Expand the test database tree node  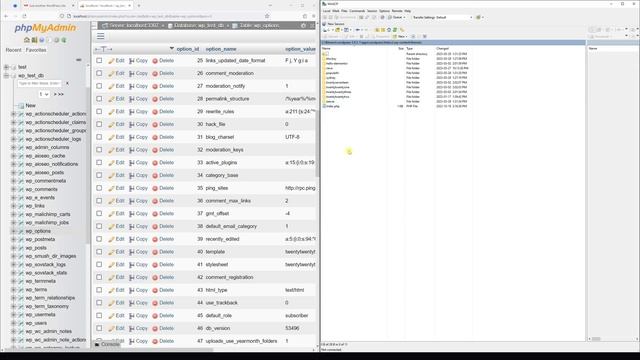(6, 67)
